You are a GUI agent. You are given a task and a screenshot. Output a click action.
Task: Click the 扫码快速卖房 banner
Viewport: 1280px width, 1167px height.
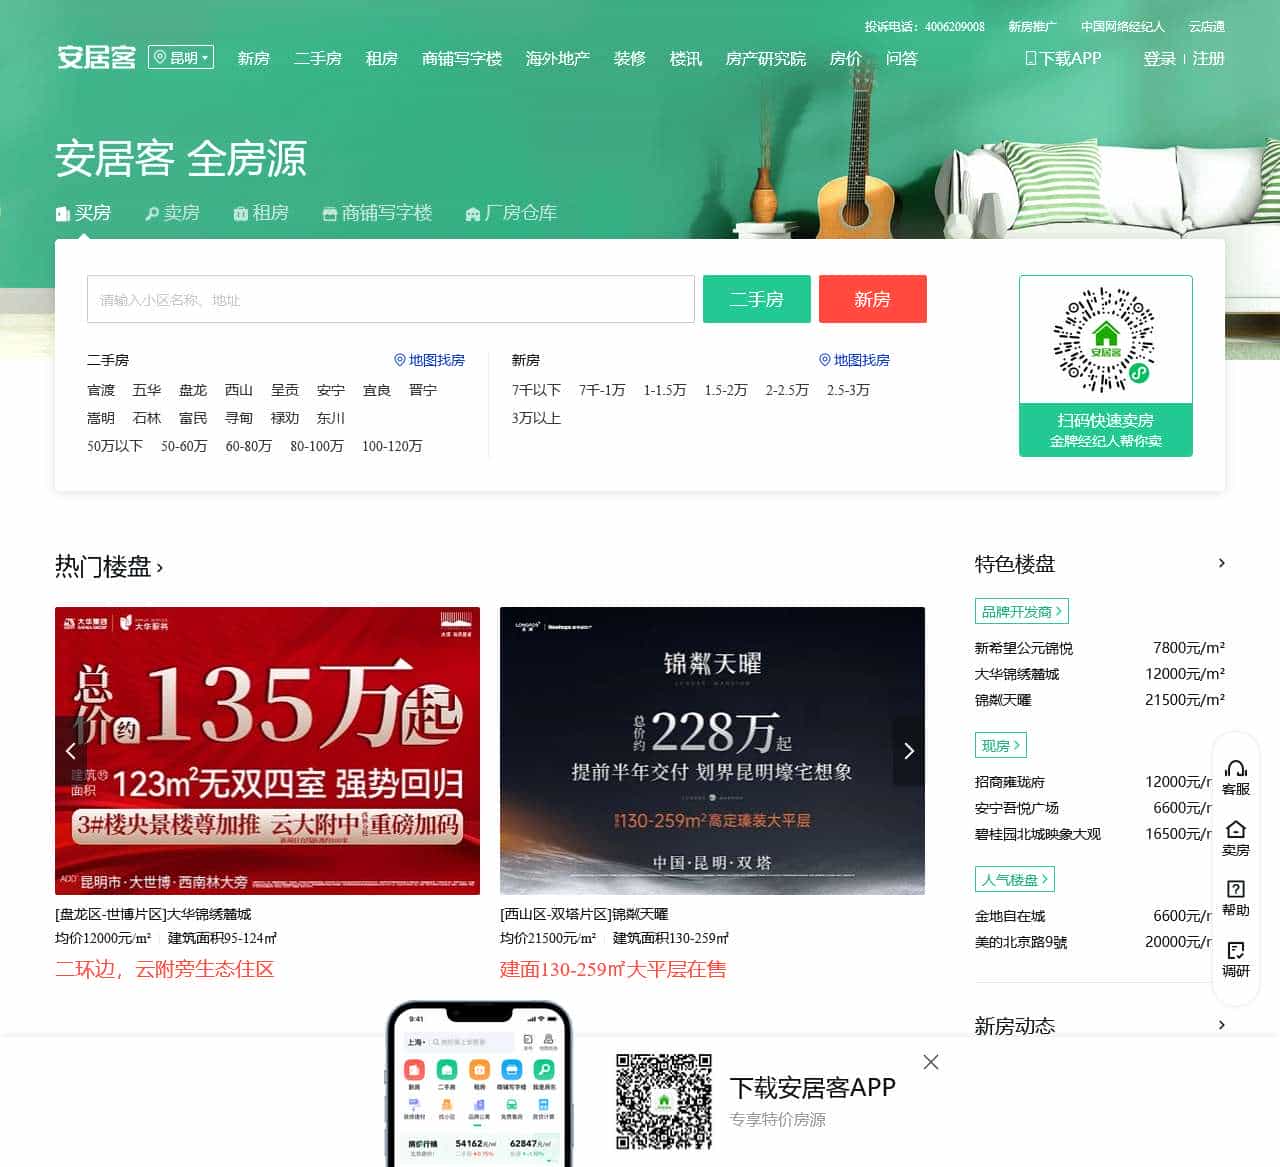(1106, 430)
